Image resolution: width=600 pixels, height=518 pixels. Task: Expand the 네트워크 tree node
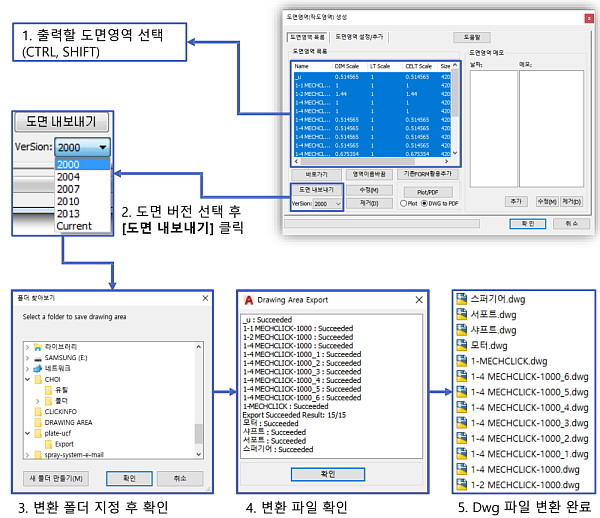tap(27, 369)
